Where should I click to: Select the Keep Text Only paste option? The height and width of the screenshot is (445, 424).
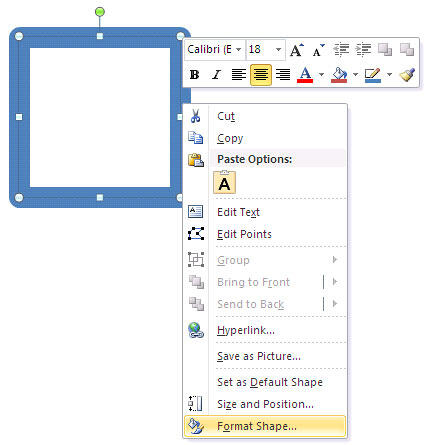point(224,182)
